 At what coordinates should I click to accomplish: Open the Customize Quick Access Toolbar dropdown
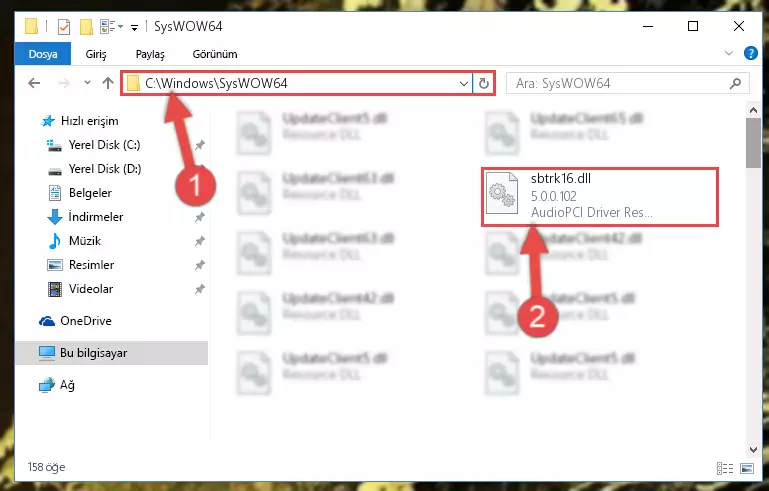pyautogui.click(x=134, y=27)
